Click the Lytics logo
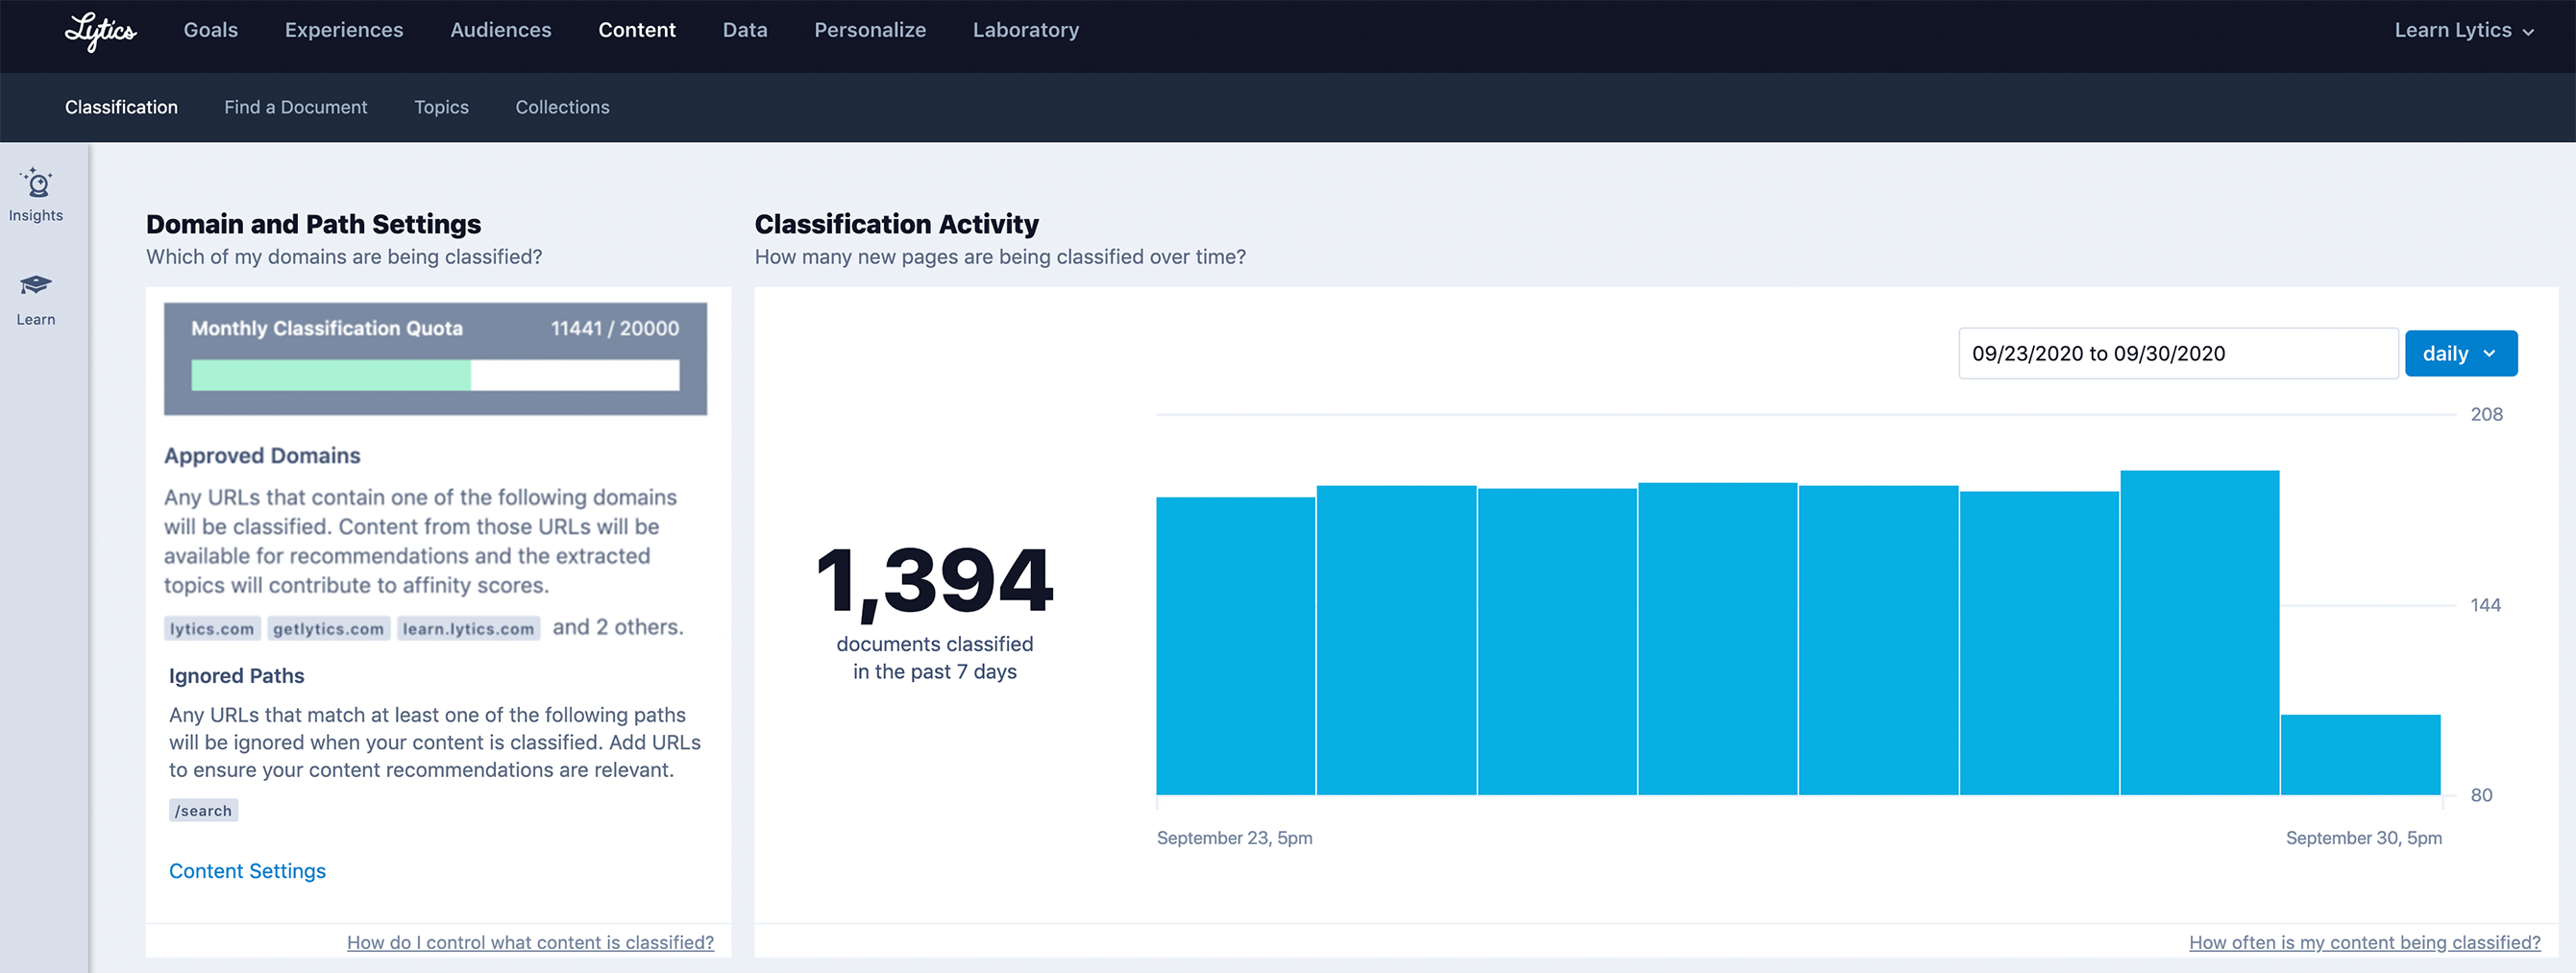This screenshot has width=2576, height=973. point(100,31)
